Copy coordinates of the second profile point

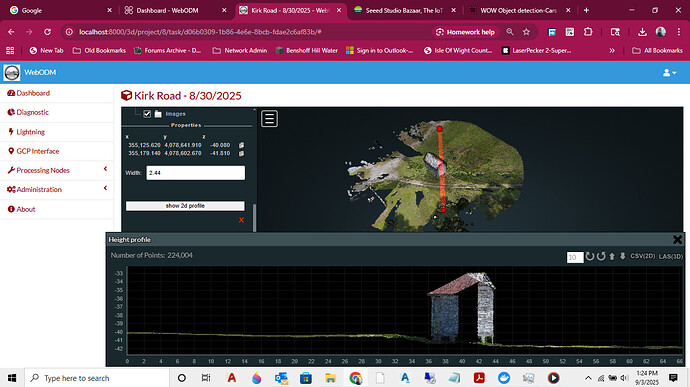point(241,153)
